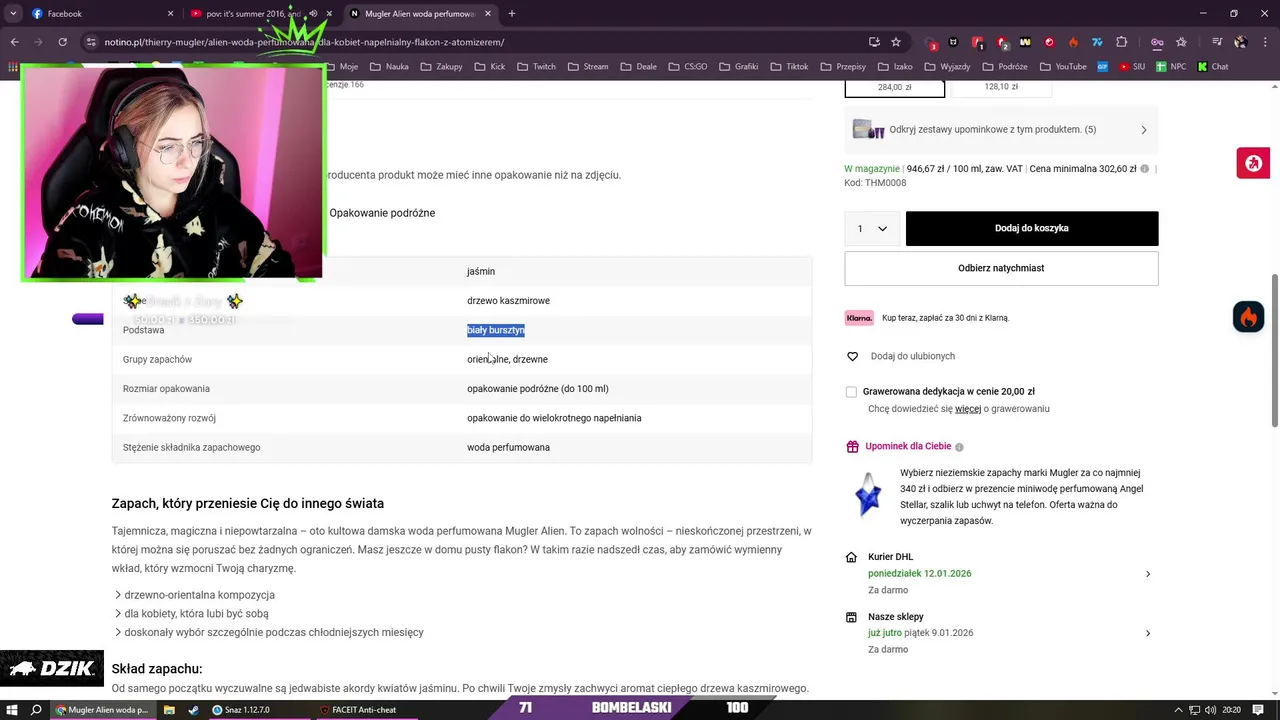Open the CS:GO bookmark folder
The height and width of the screenshot is (720, 1280).
tap(687, 67)
